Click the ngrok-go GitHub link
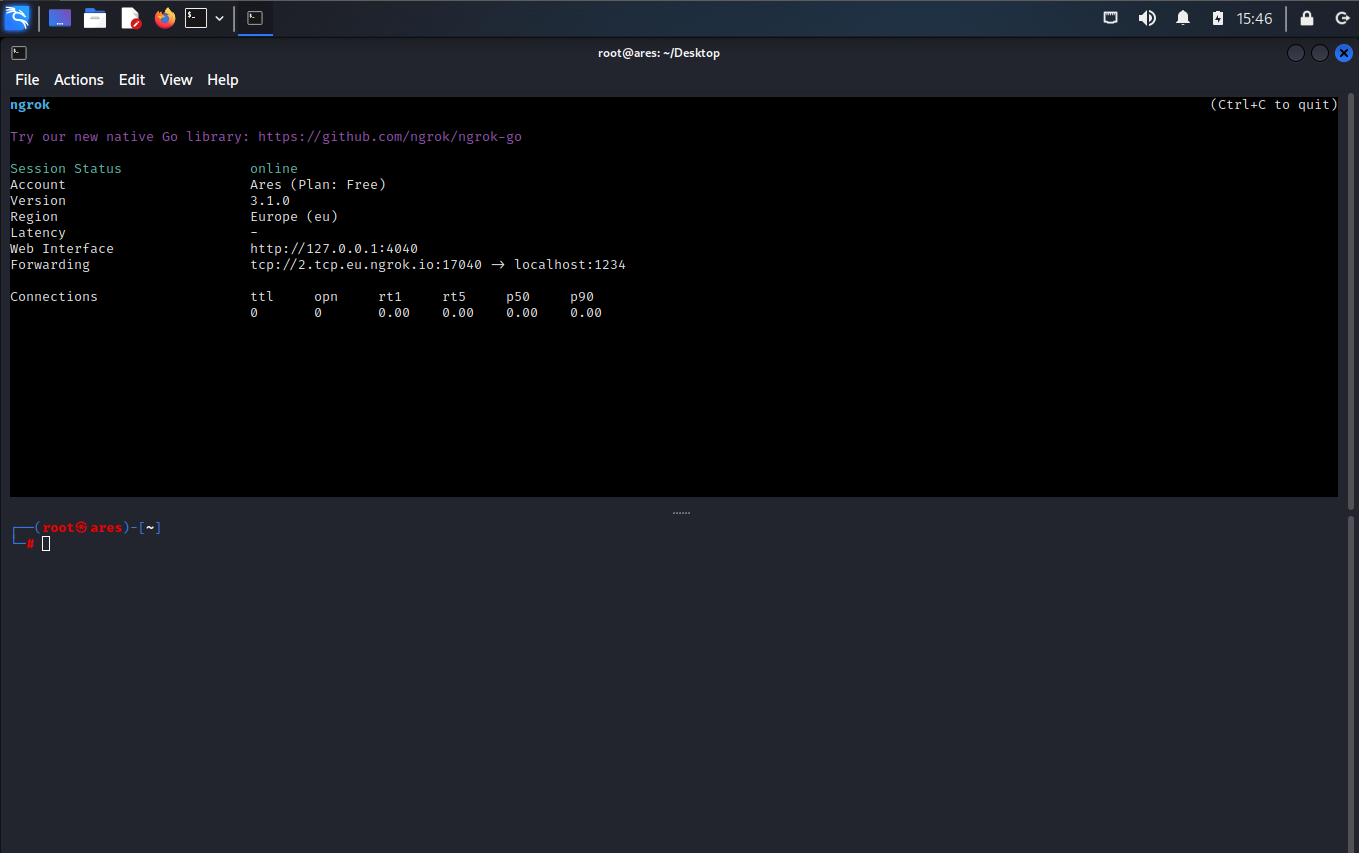1359x853 pixels. (x=390, y=137)
